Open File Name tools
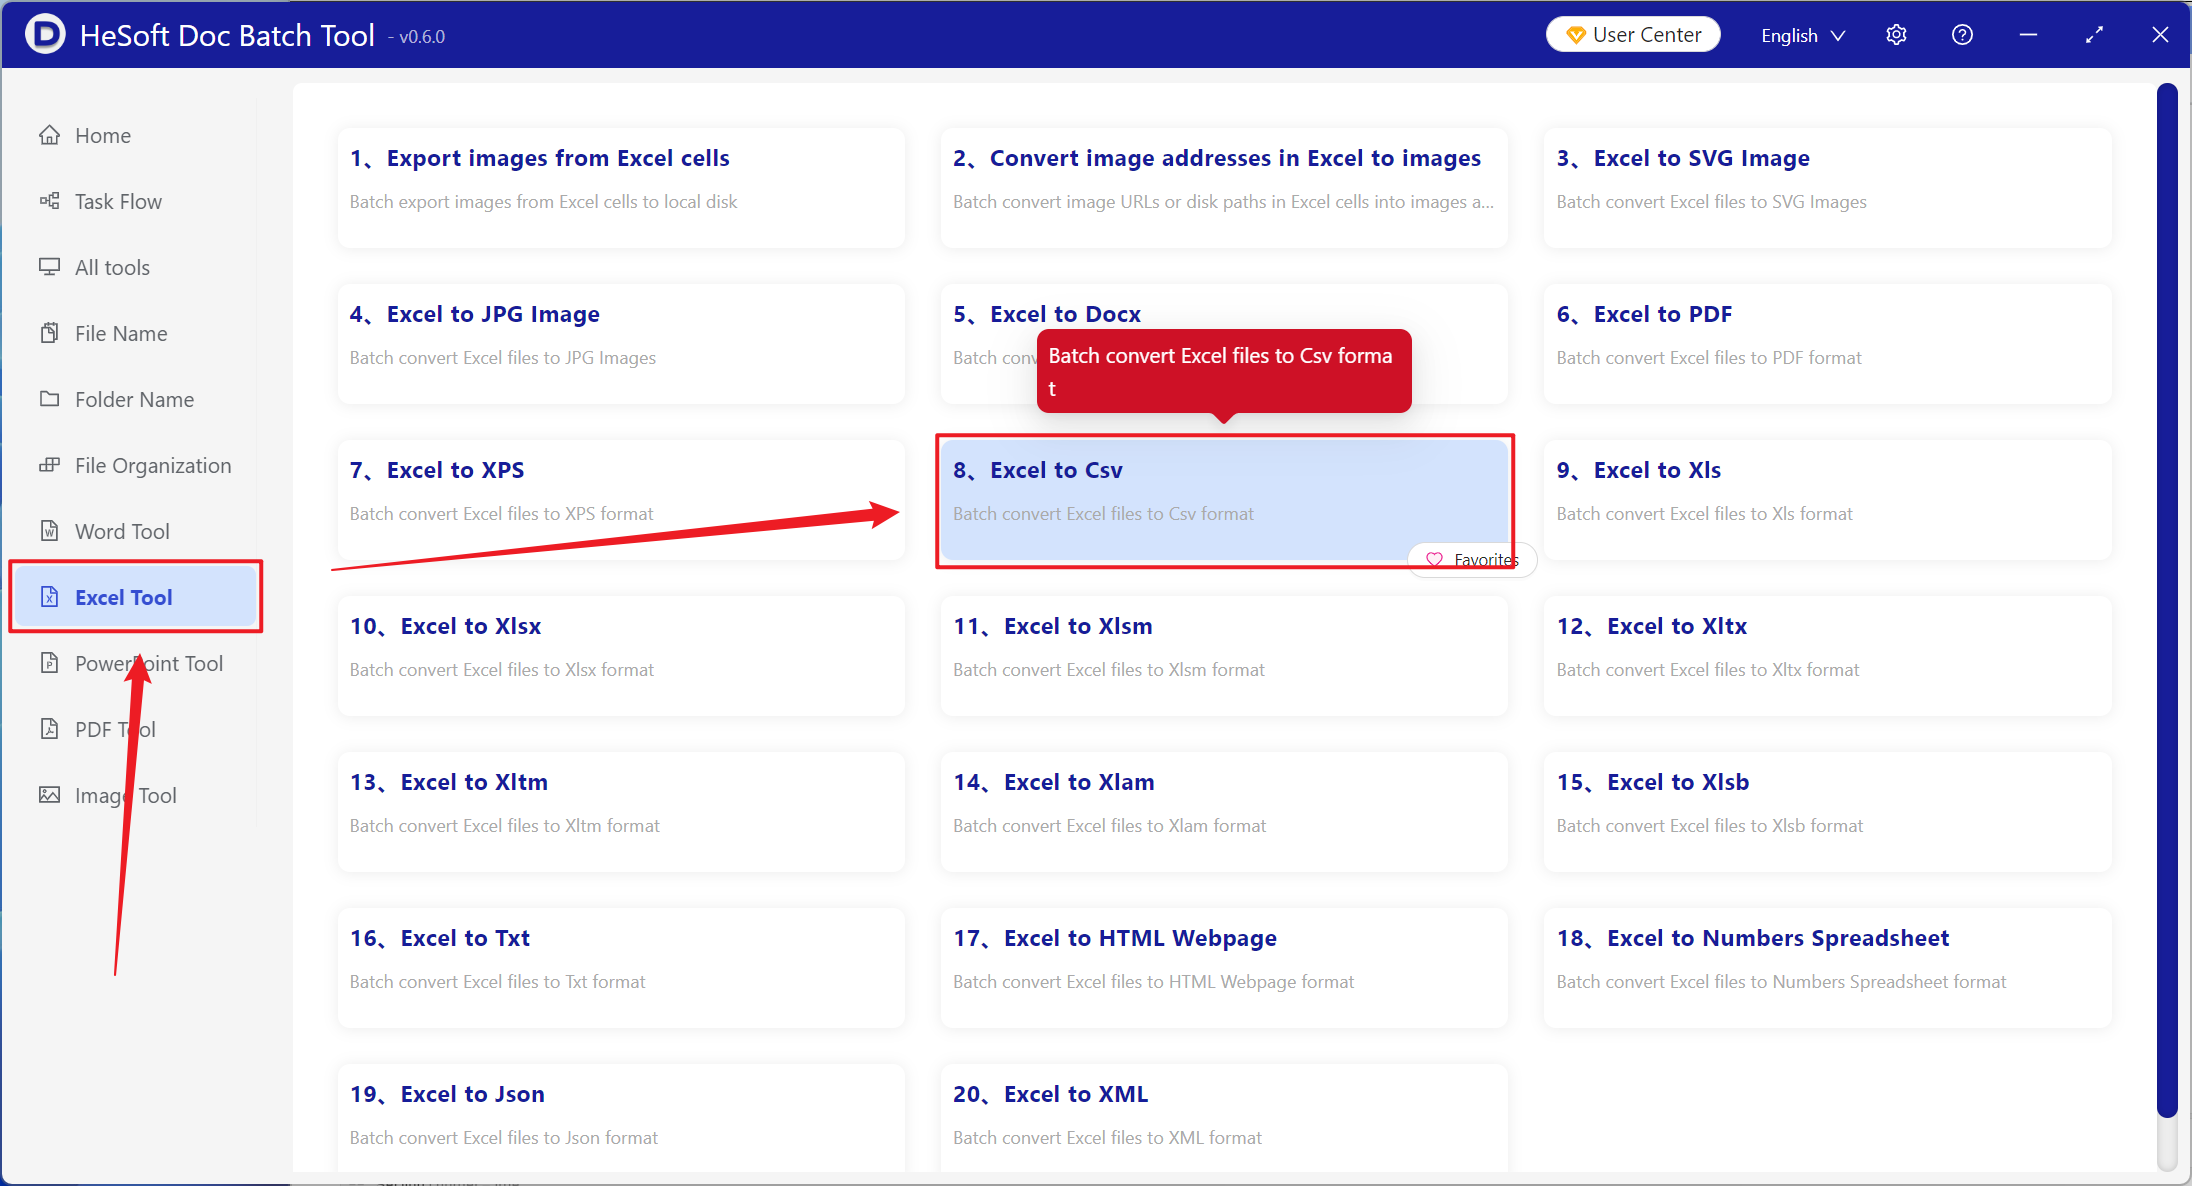Screen dimensions: 2192x1186 (x=136, y=333)
